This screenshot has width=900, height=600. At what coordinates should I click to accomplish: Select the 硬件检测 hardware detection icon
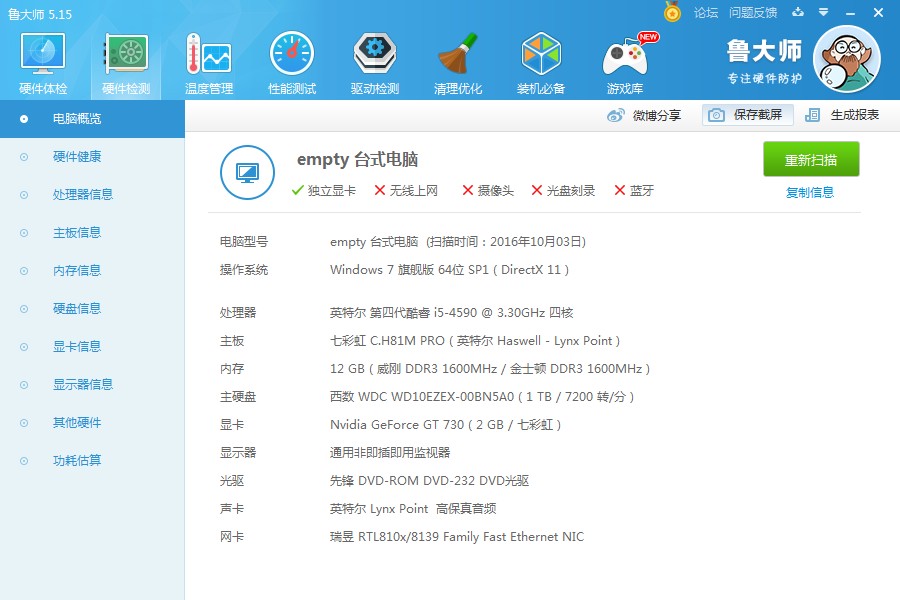point(126,63)
